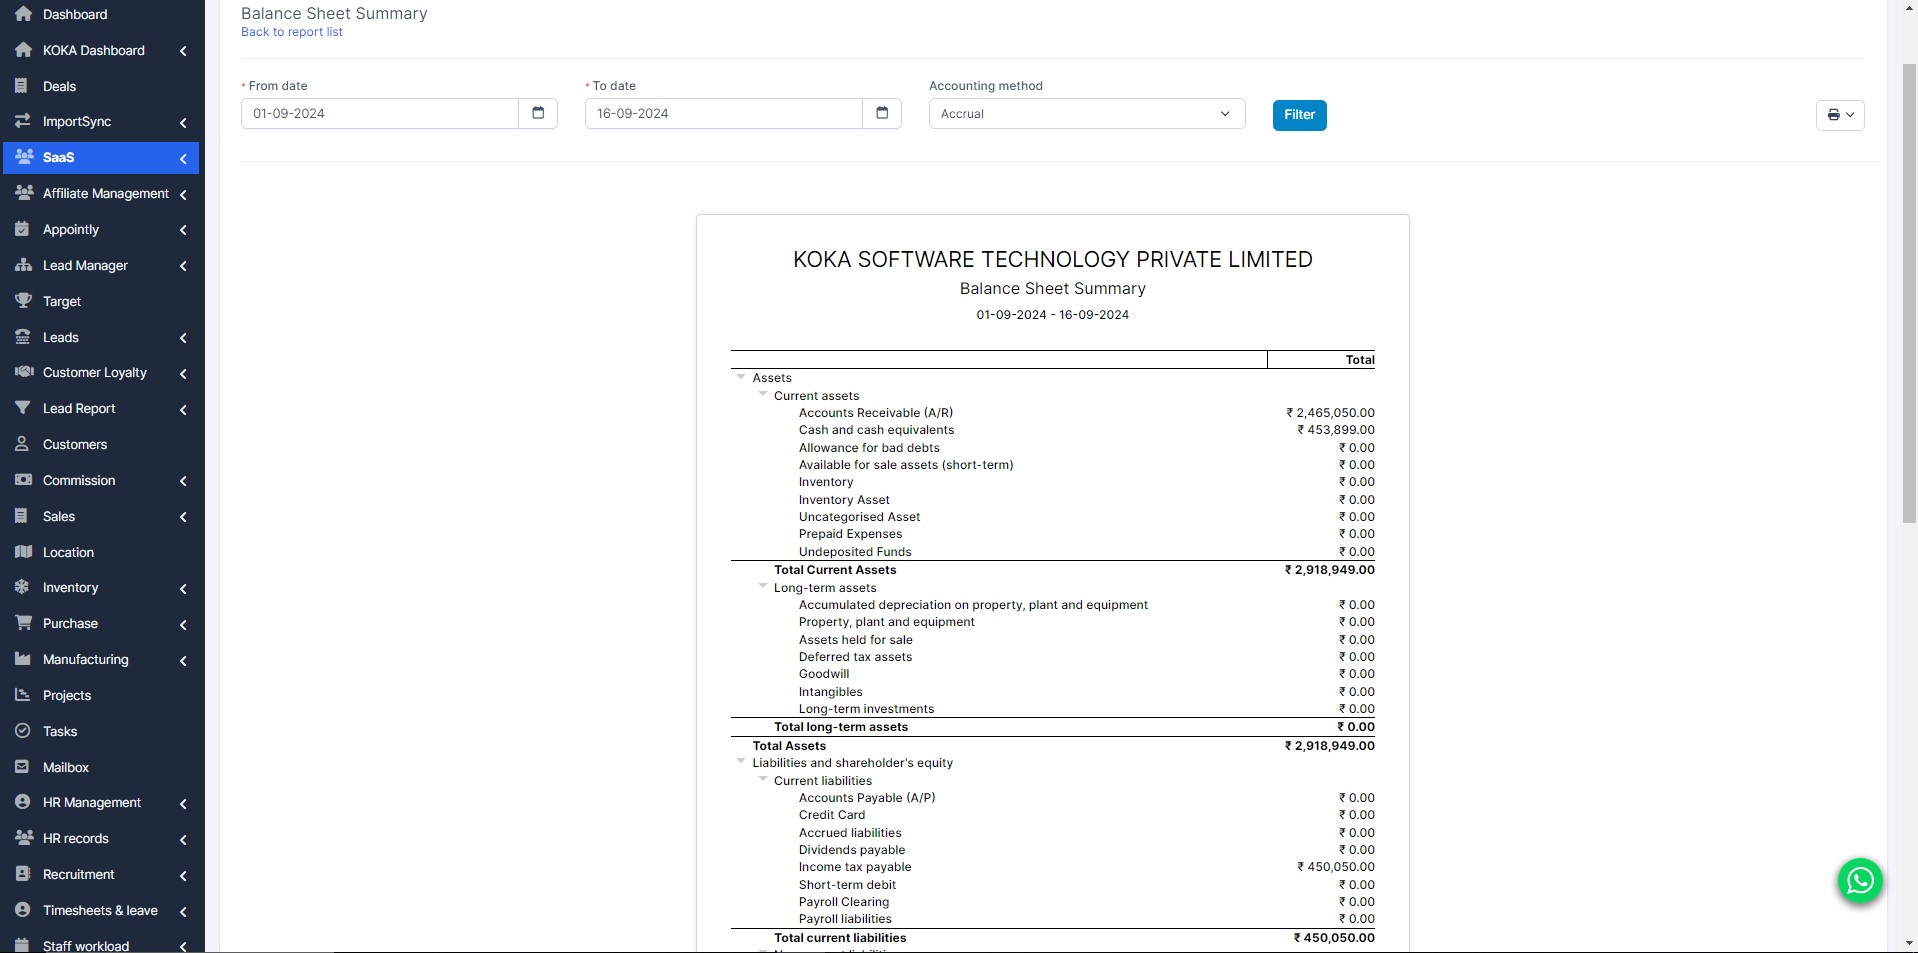Open the Staff workload menu
The width and height of the screenshot is (1918, 953).
click(x=101, y=945)
